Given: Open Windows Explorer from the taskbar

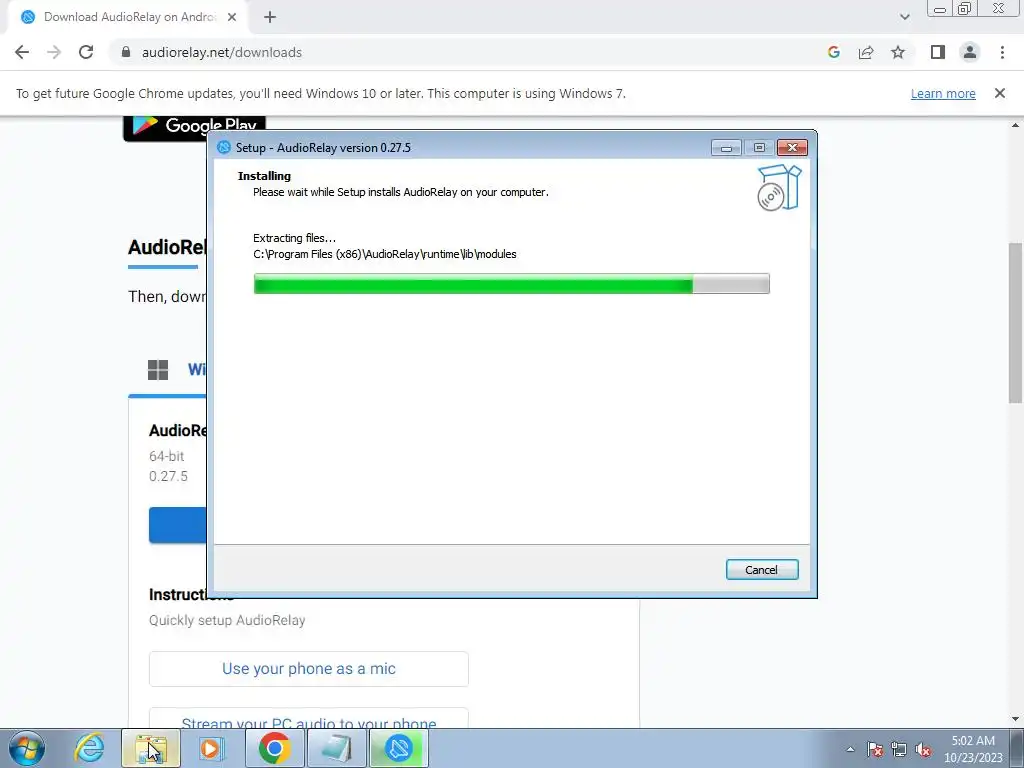Looking at the screenshot, I should [x=151, y=748].
